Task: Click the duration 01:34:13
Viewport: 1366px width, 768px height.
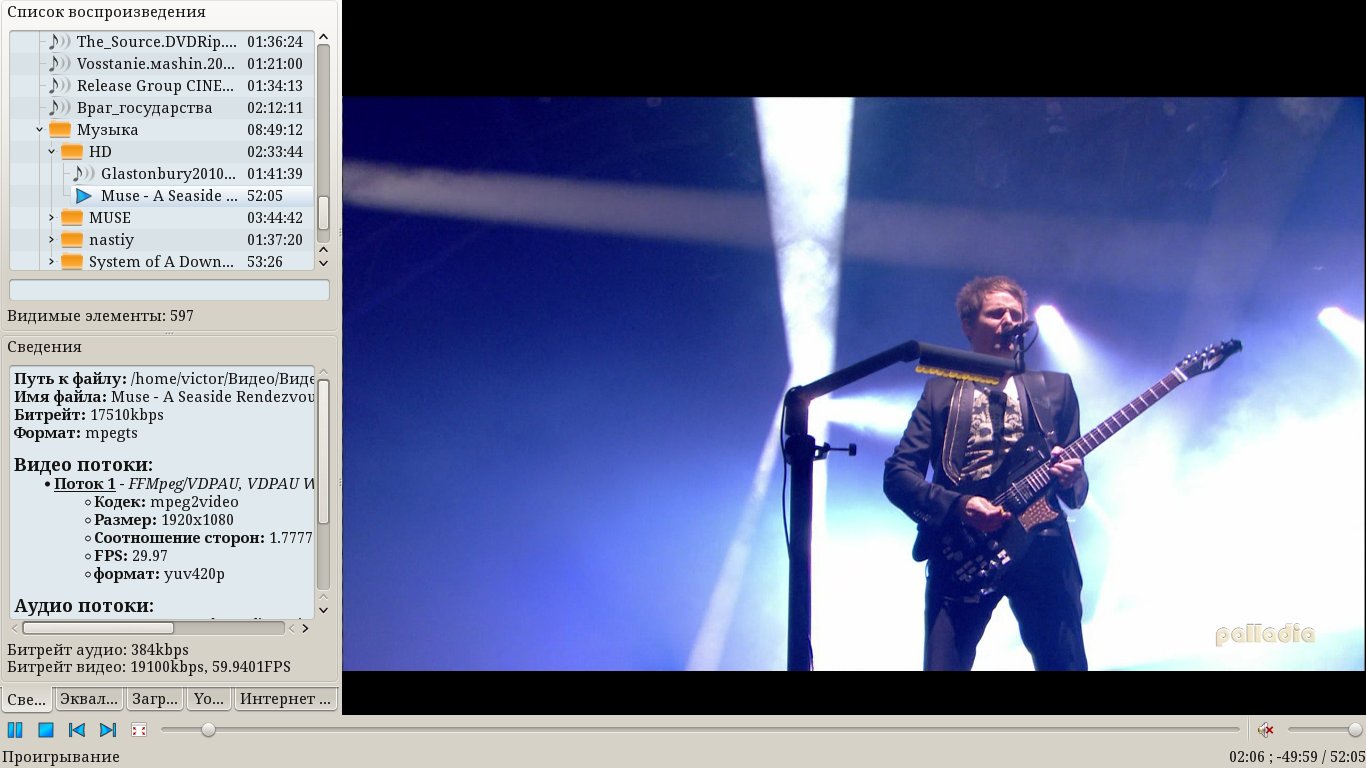Action: click(275, 86)
